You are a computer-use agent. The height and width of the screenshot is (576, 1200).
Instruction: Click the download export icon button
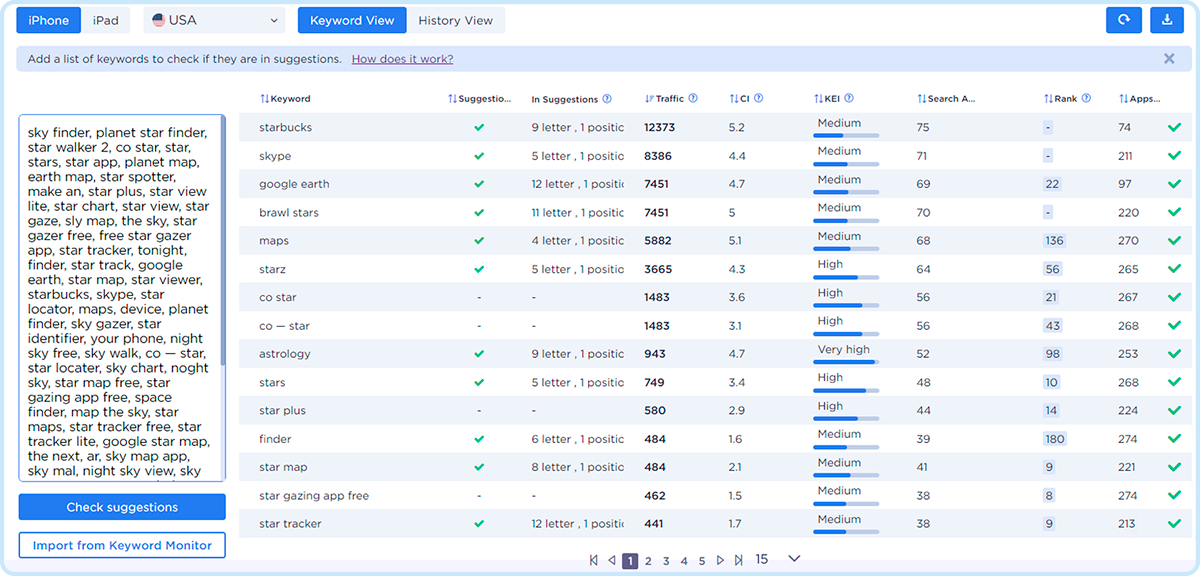point(1167,20)
